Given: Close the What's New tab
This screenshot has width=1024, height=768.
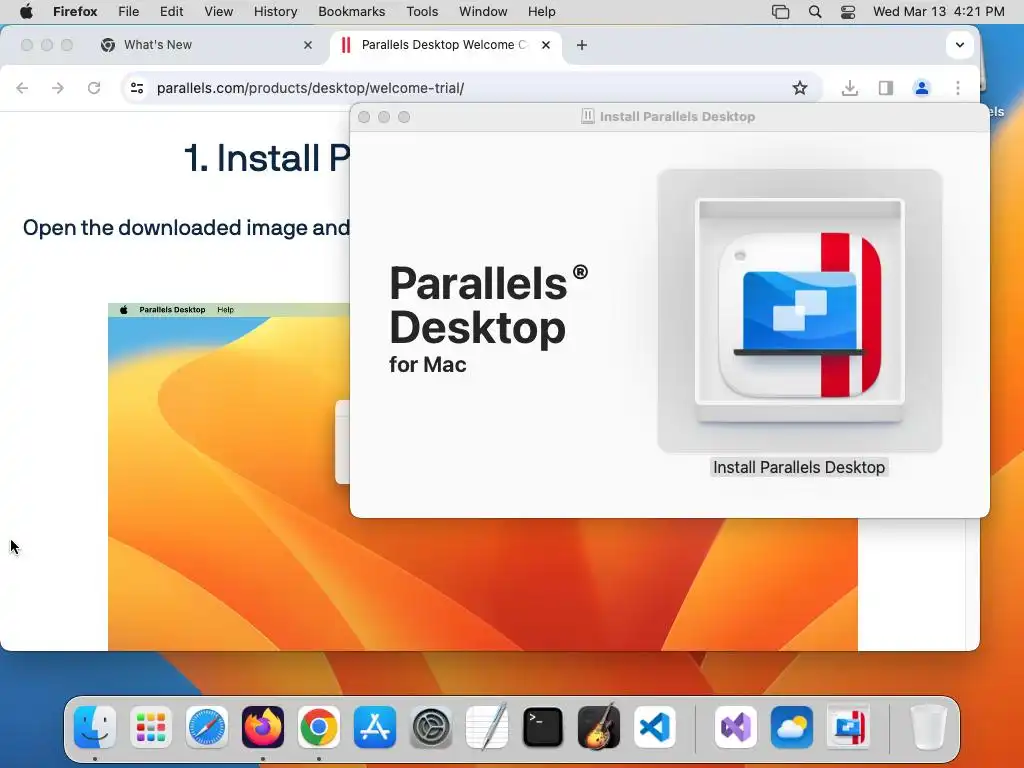Looking at the screenshot, I should coord(308,45).
